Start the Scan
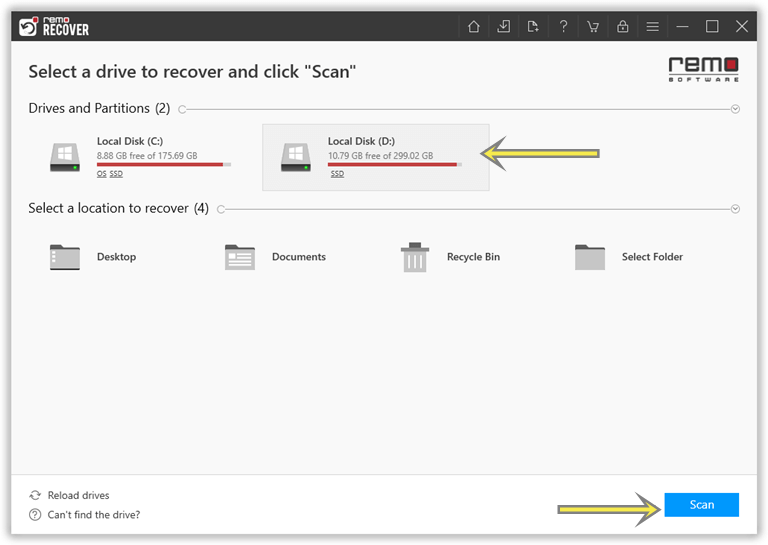 (701, 505)
